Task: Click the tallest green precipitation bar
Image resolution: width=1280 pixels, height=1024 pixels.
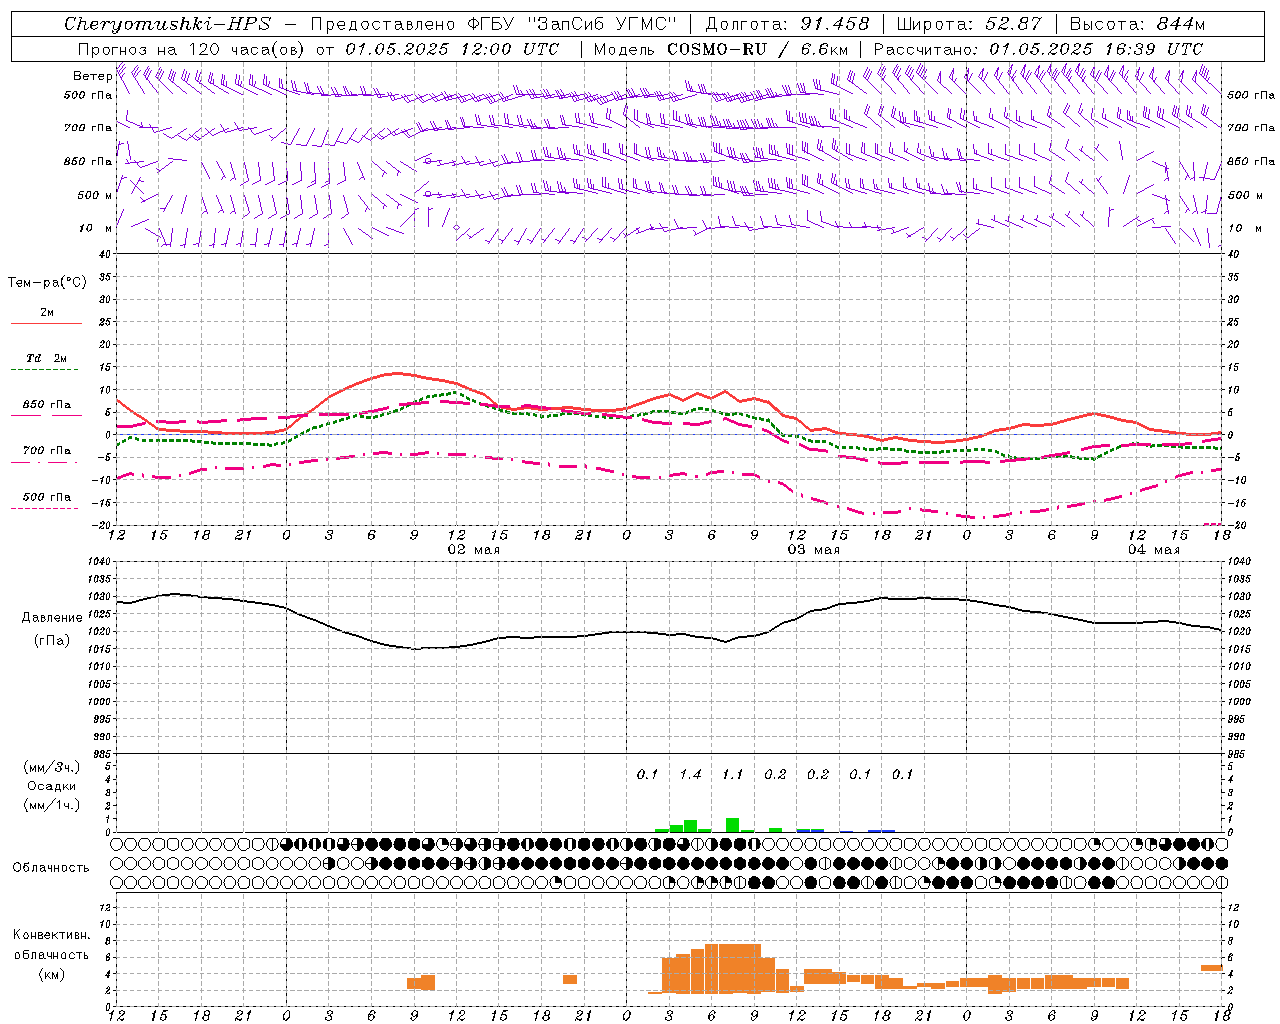Action: (732, 825)
